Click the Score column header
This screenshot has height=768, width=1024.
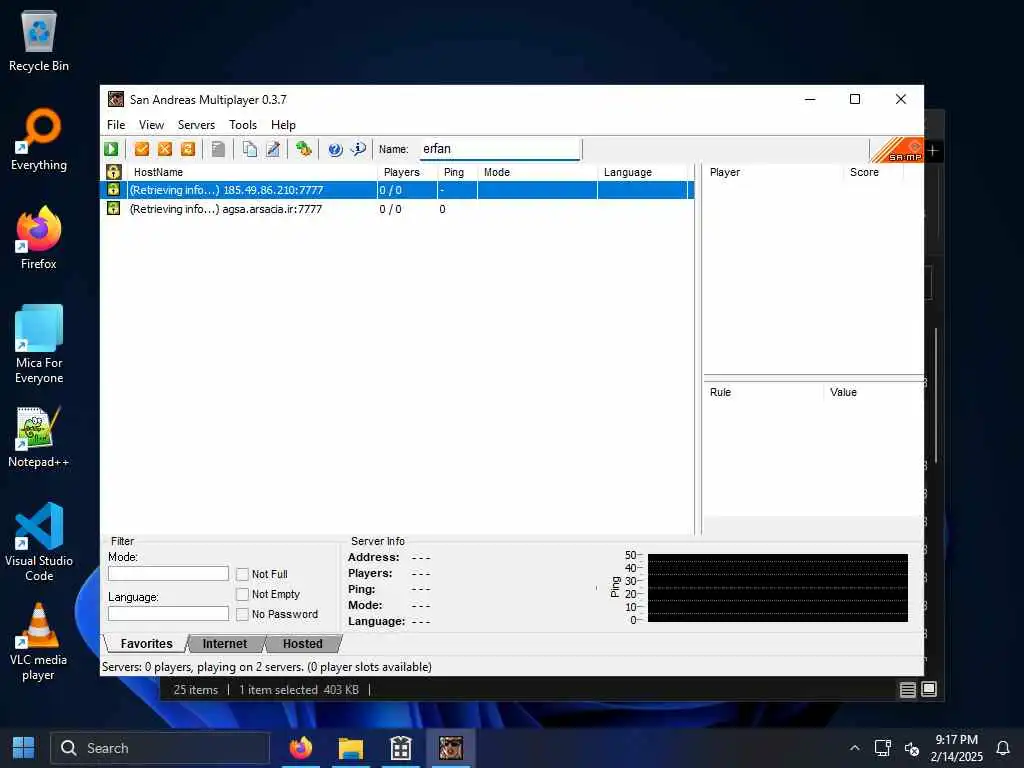point(873,172)
